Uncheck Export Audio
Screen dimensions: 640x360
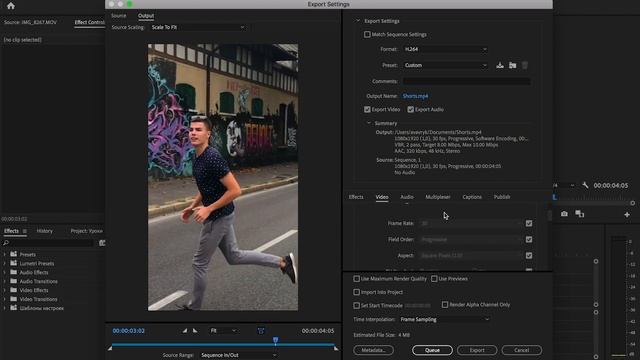pos(410,109)
